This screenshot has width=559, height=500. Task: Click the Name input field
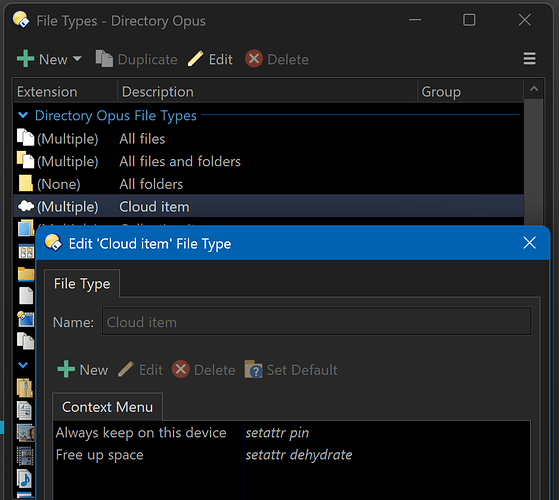pos(317,322)
